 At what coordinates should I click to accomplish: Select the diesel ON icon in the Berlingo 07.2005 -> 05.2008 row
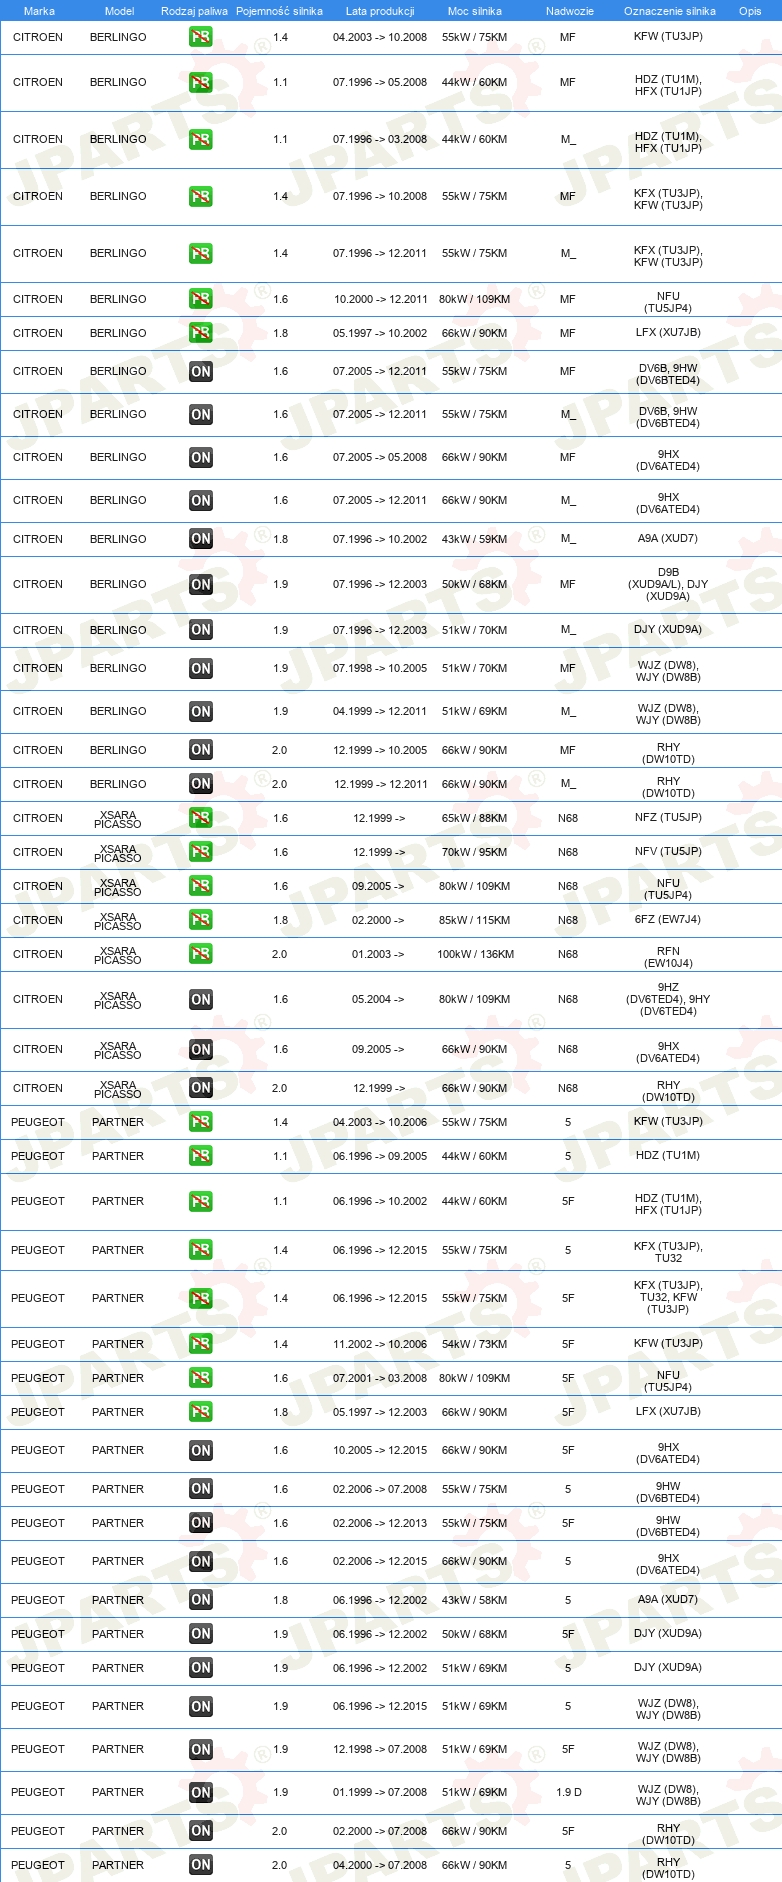click(201, 458)
